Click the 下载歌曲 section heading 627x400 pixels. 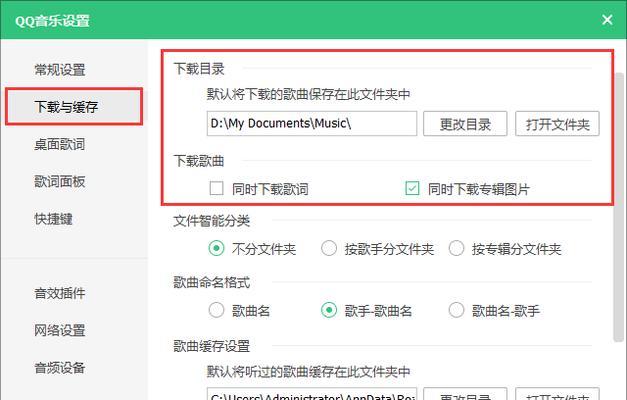tap(199, 161)
